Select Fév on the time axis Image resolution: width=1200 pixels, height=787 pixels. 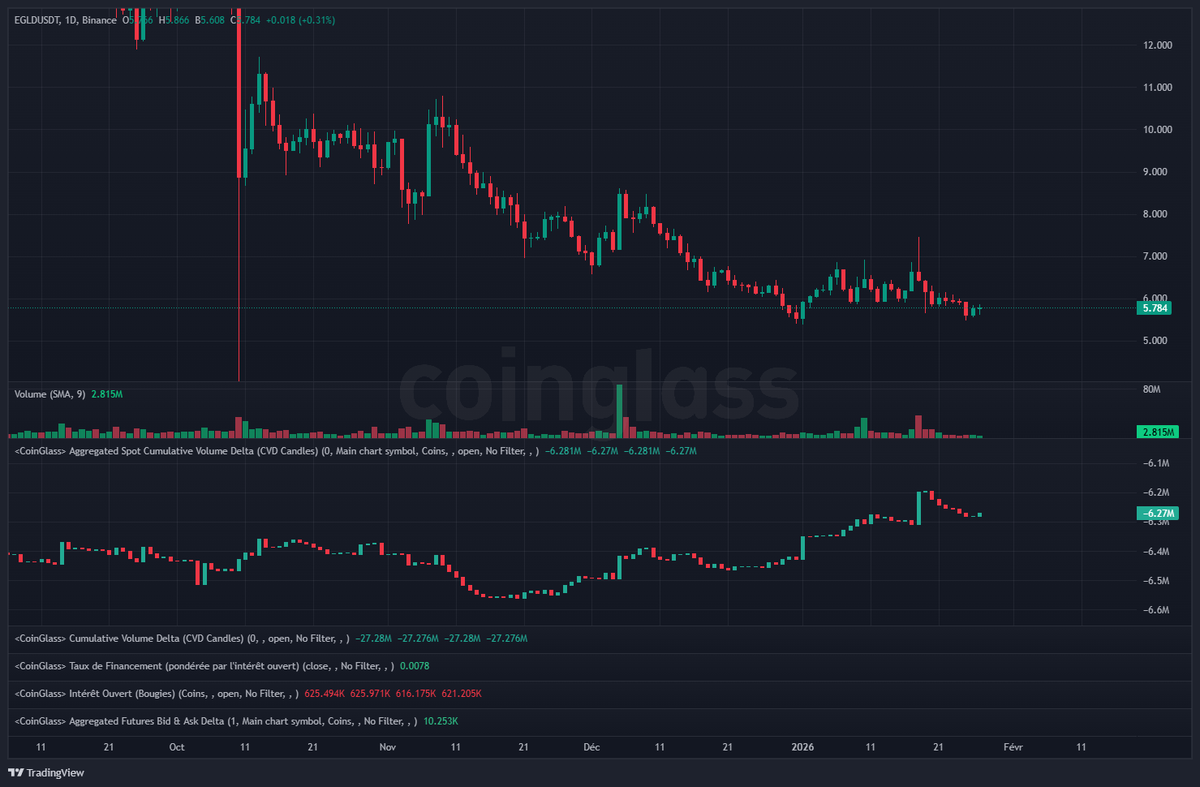(1013, 747)
